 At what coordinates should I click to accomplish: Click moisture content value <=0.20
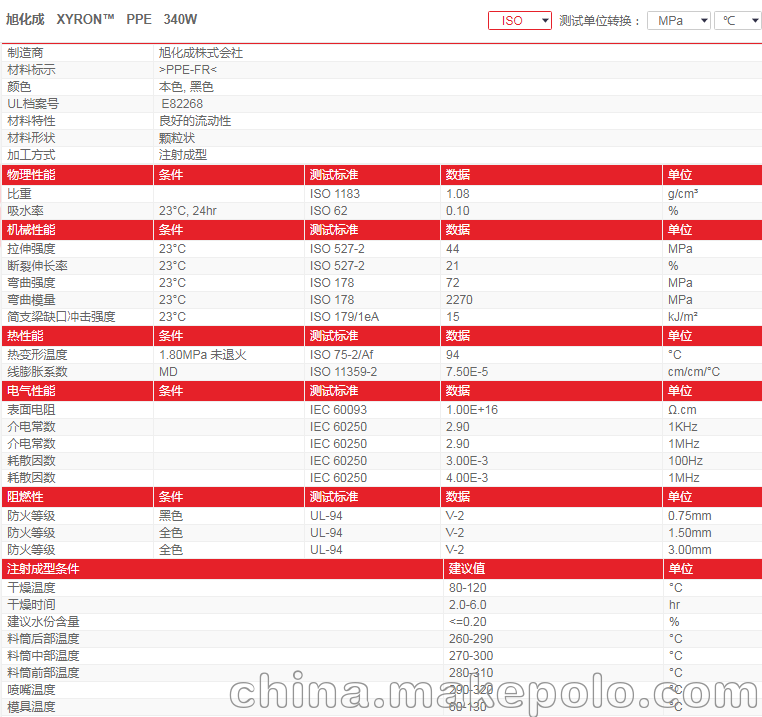(x=468, y=621)
